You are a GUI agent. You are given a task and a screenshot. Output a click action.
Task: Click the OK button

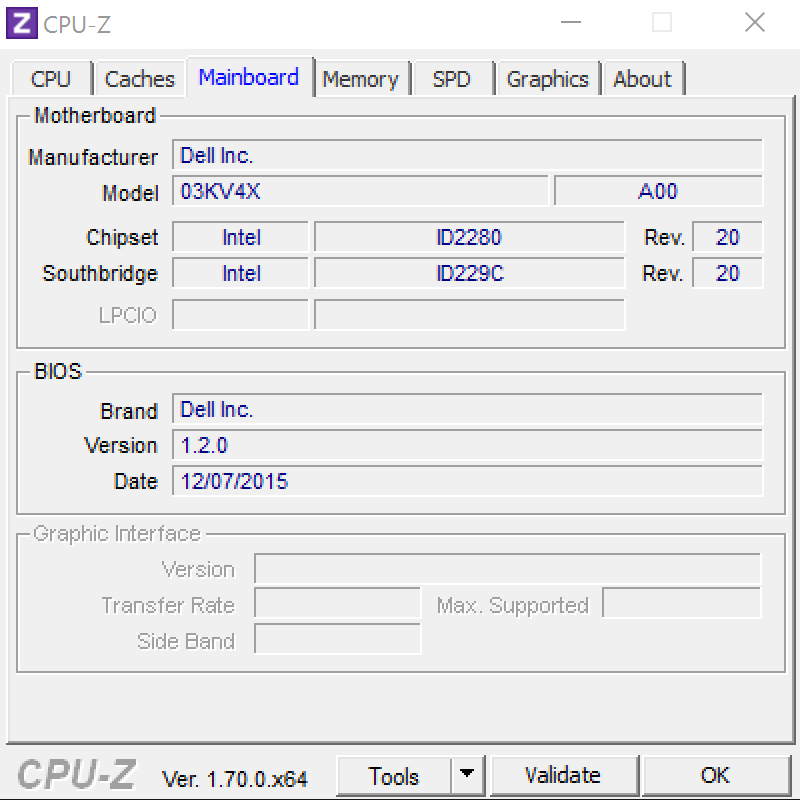click(715, 776)
